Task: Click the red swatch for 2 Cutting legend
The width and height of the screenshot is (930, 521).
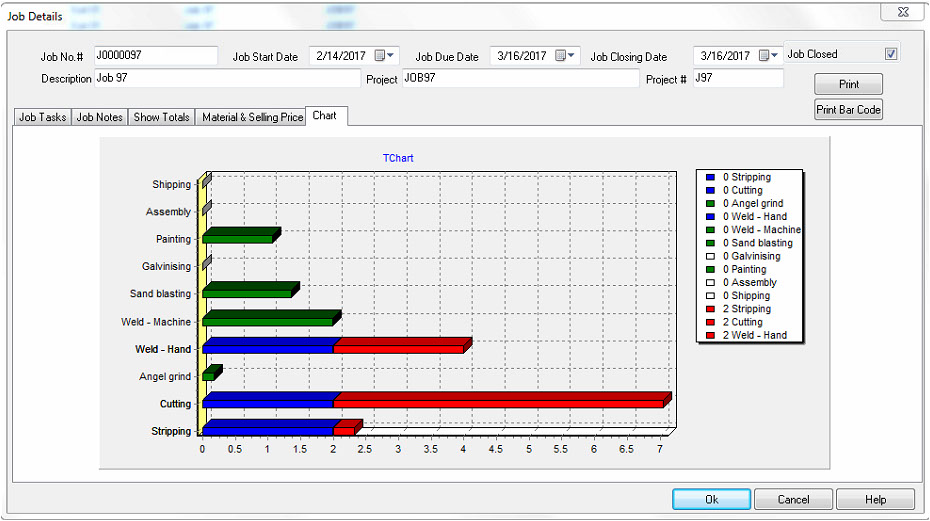Action: tap(709, 322)
